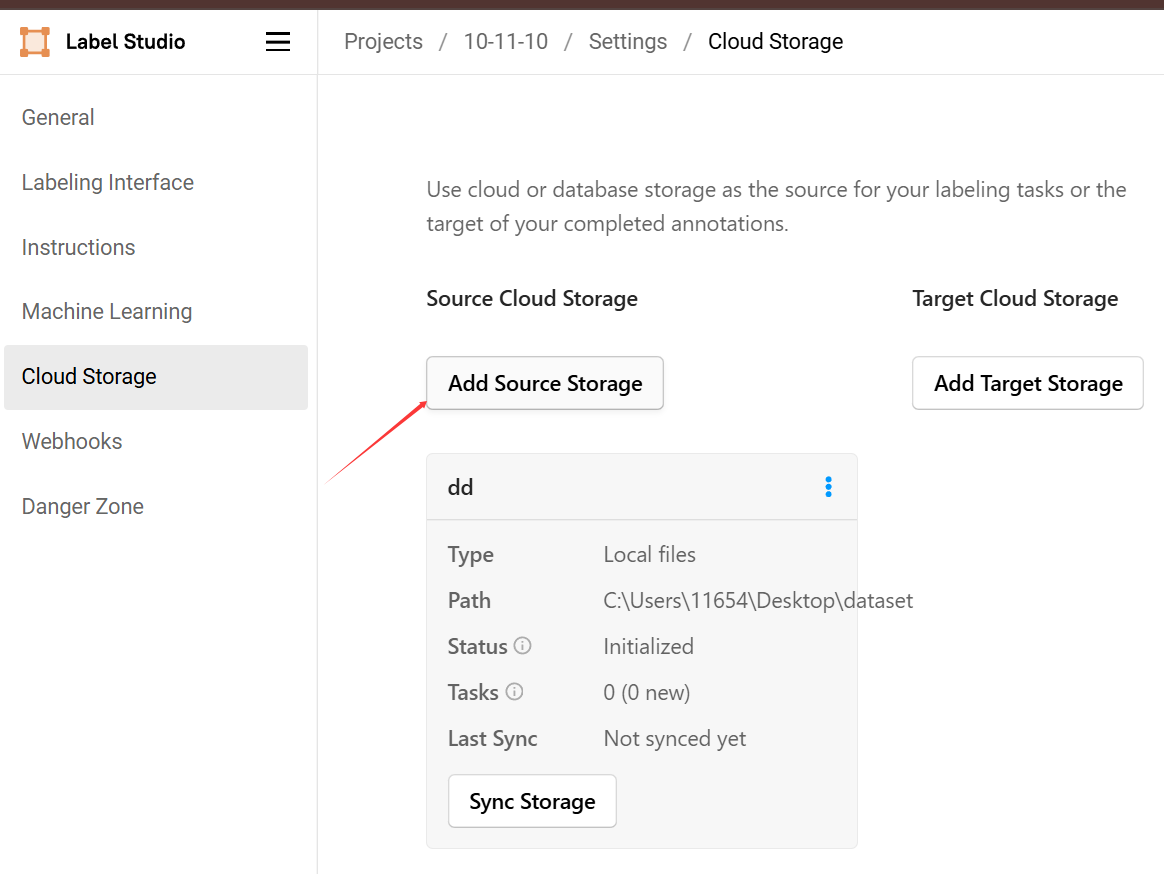Select the Cloud Storage sidebar item
This screenshot has width=1164, height=874.
(156, 377)
